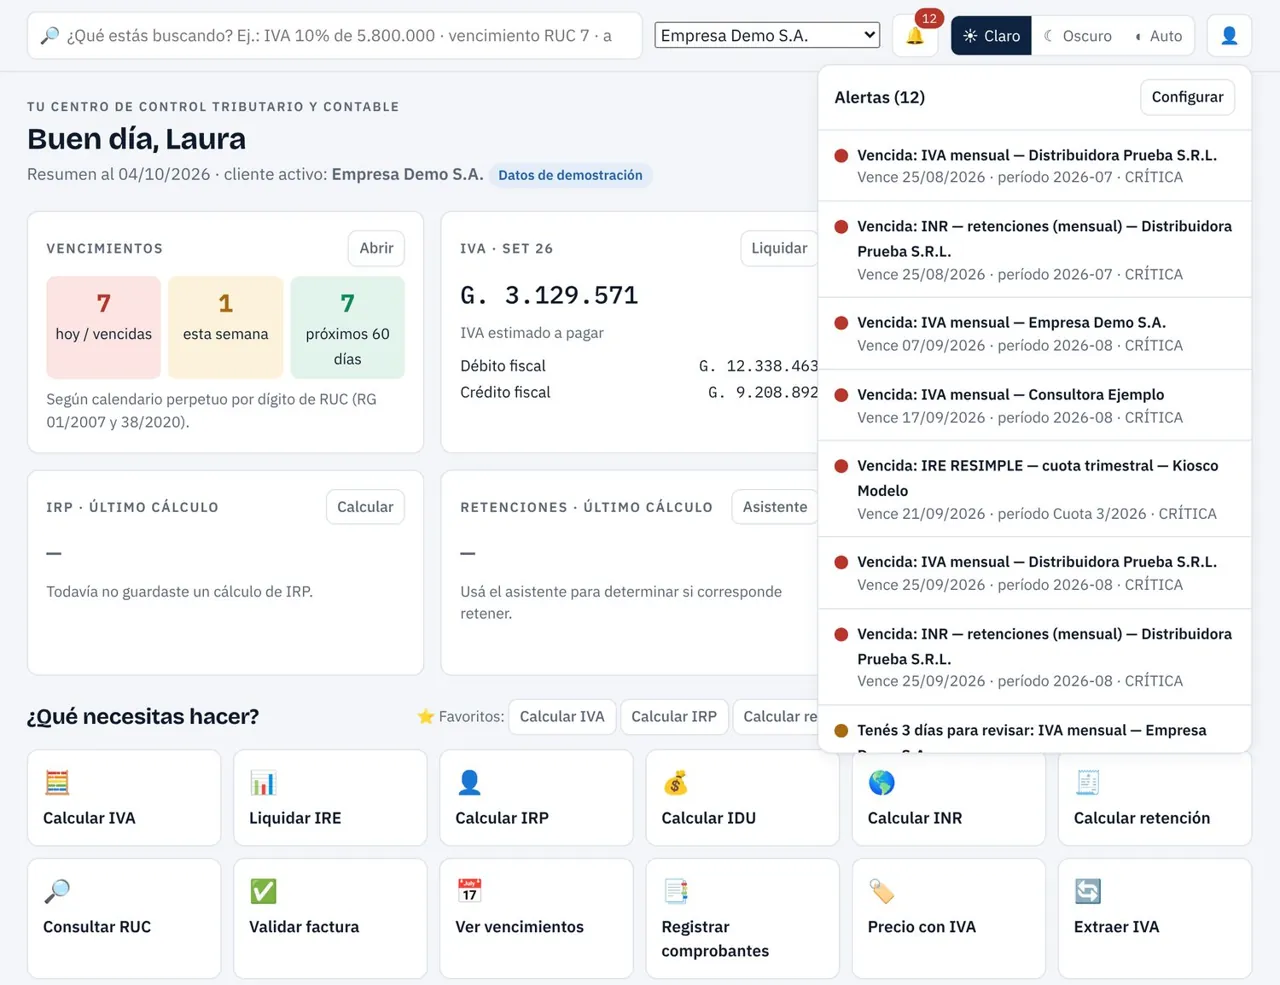Image resolution: width=1280 pixels, height=985 pixels.
Task: Click the Calcular INR globe icon
Action: [881, 782]
